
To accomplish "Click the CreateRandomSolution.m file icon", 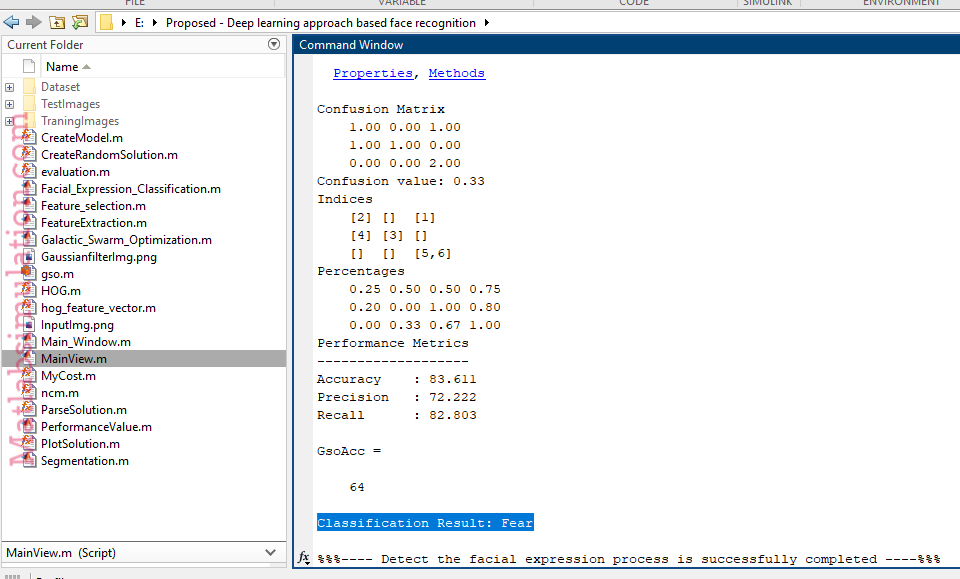I will [x=28, y=155].
